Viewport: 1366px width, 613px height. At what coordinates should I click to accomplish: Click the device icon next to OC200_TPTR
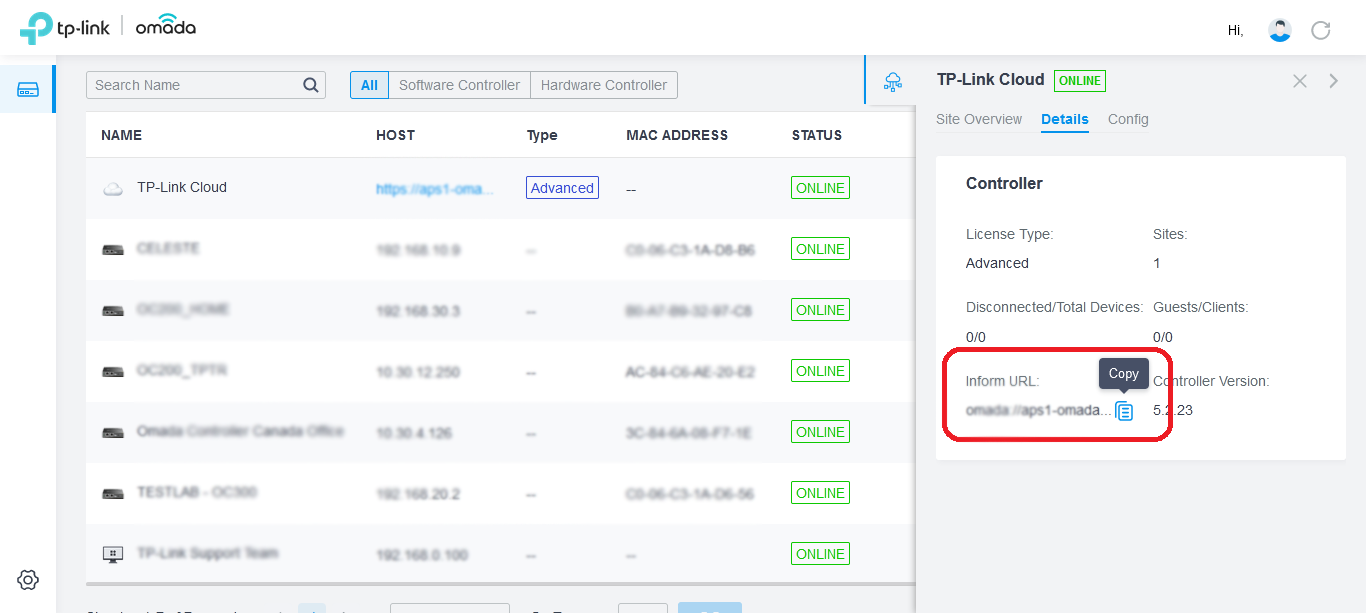(x=112, y=371)
